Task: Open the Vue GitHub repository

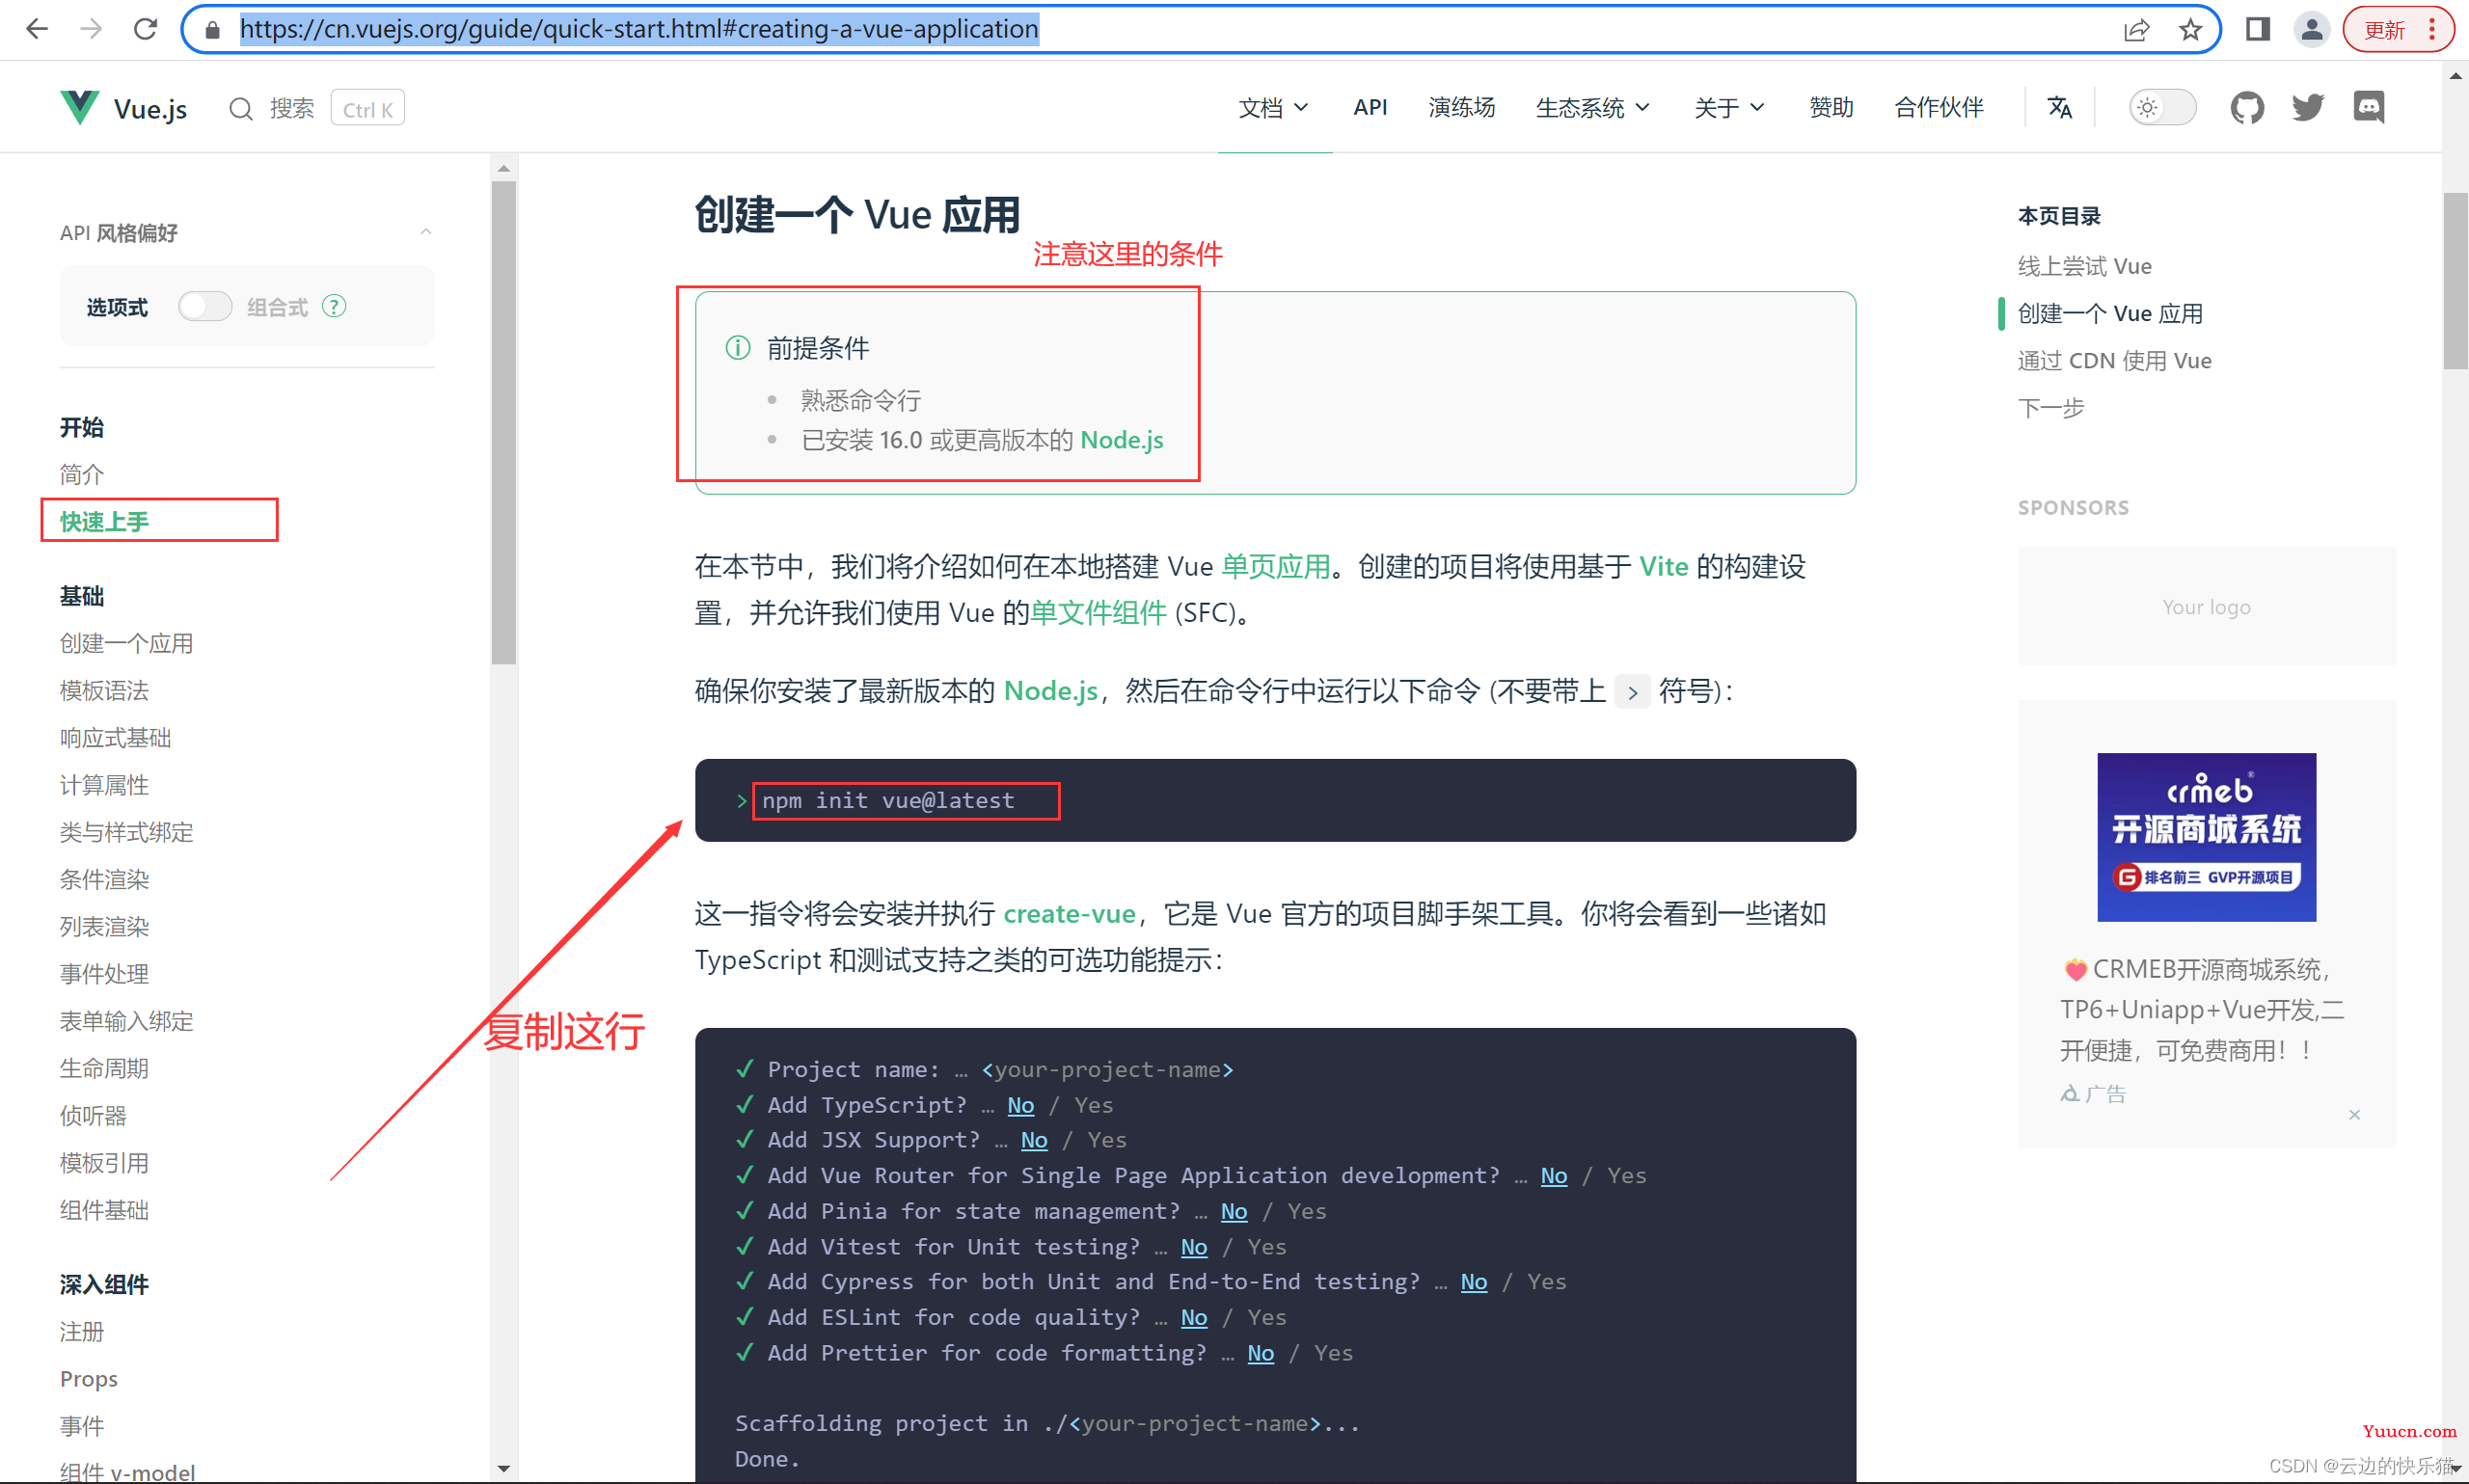Action: click(2246, 107)
